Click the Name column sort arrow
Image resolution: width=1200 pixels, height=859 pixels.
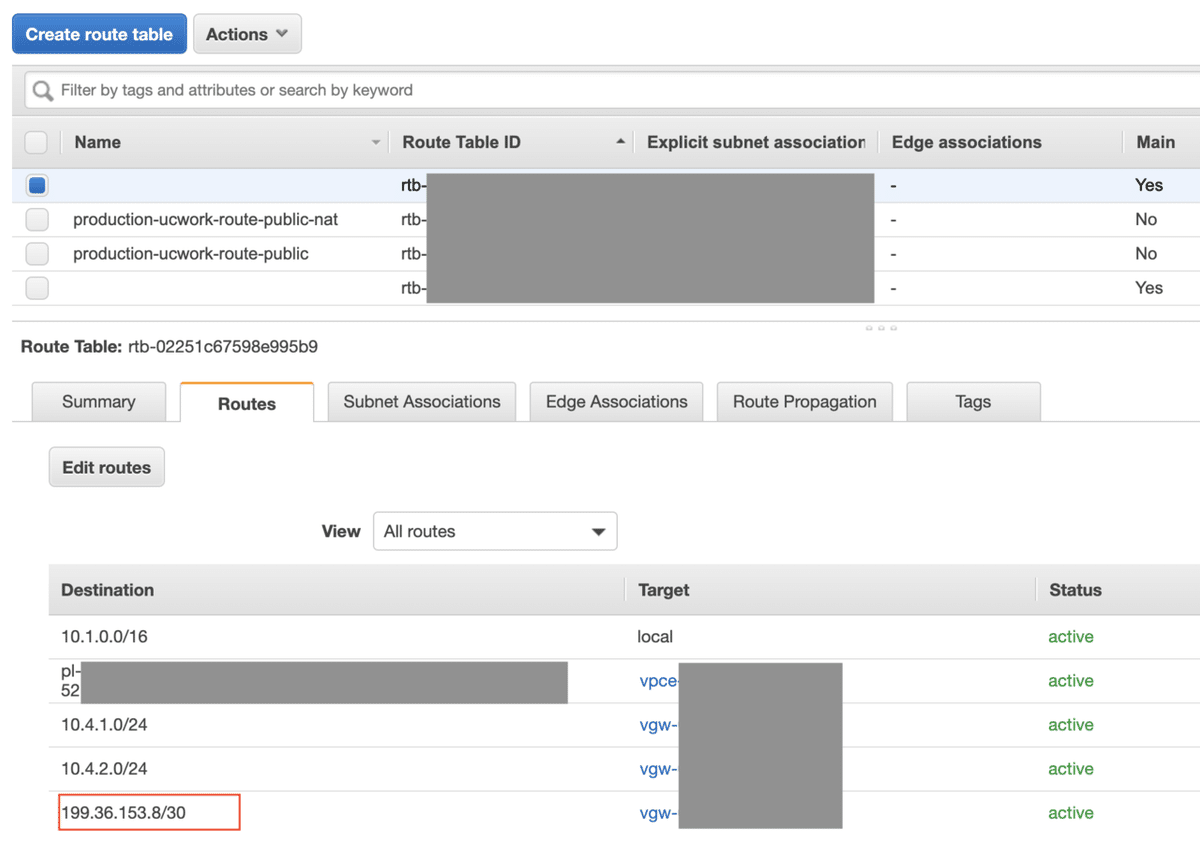click(x=376, y=143)
